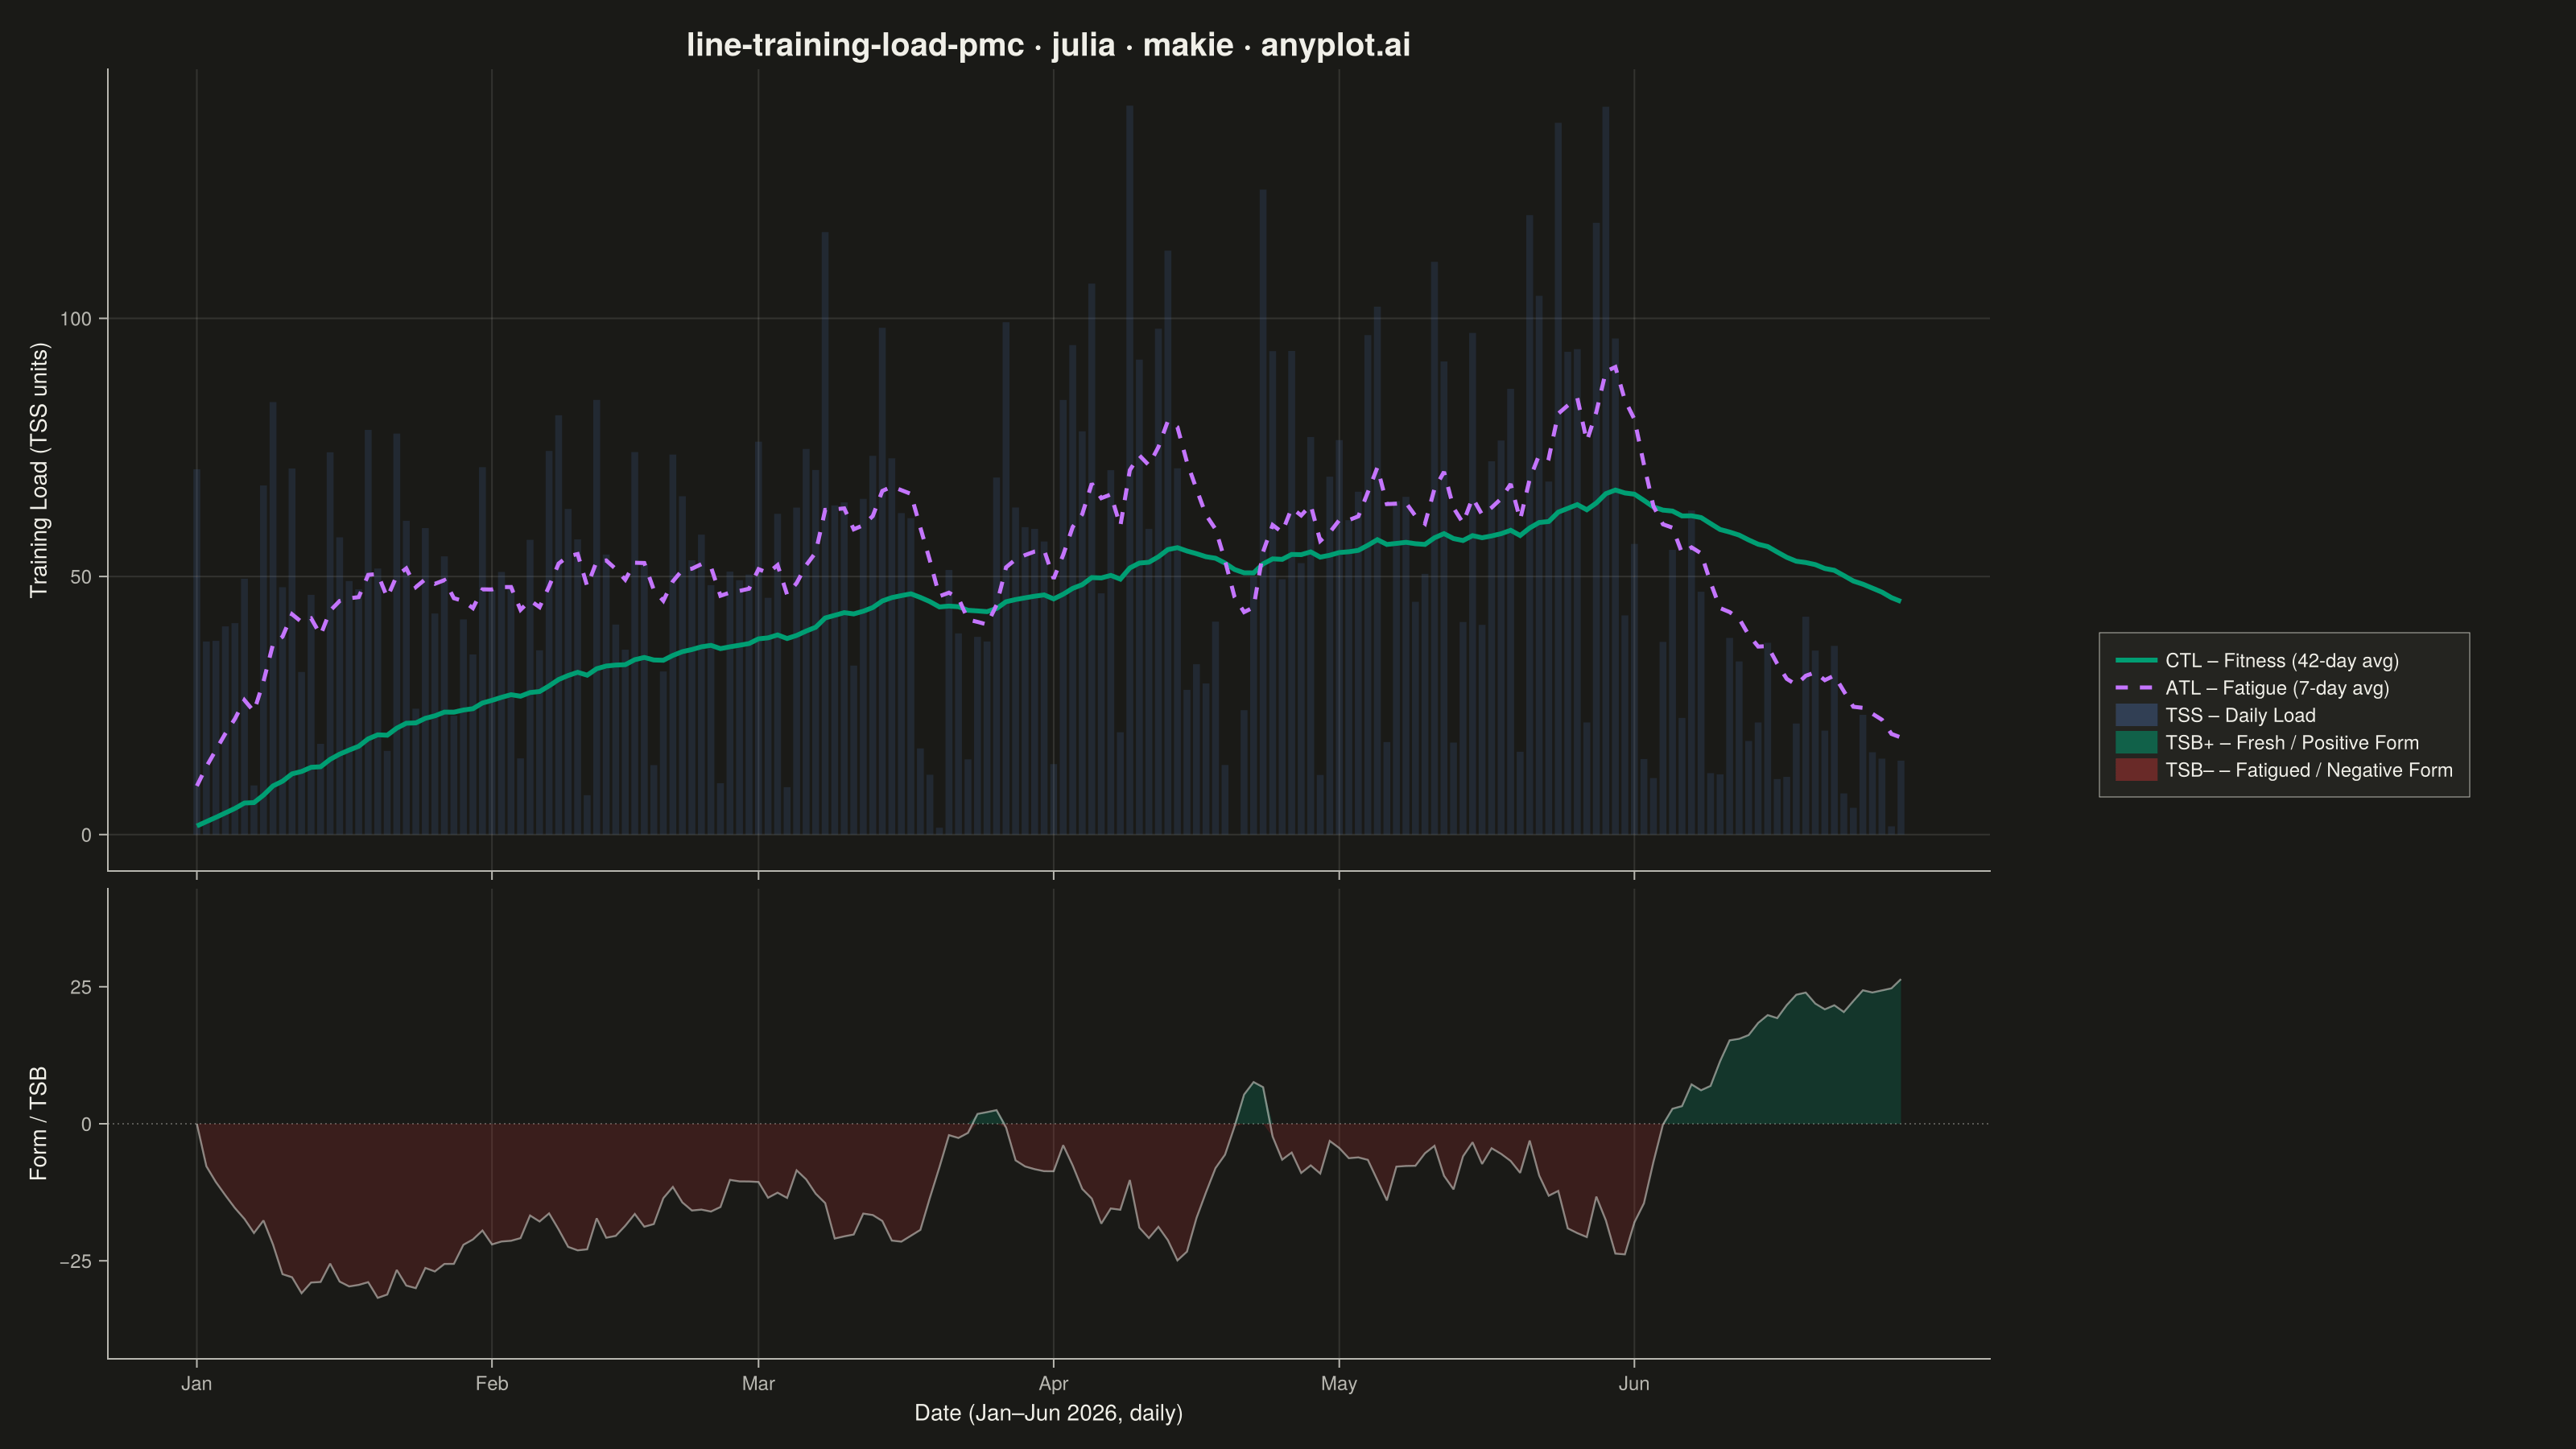Screen dimensions: 2576x1449
Task: Click the Feb tick label on x-axis
Action: [x=491, y=1384]
